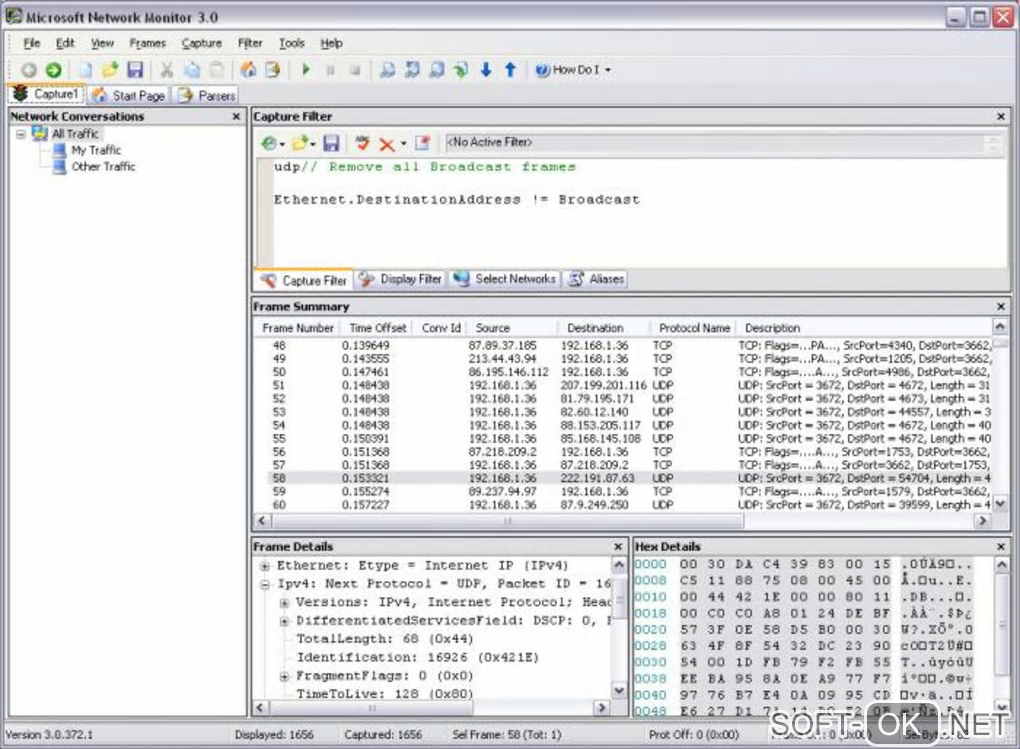This screenshot has width=1020, height=749.
Task: Select My Traffic in Network Conversations
Action: [x=96, y=150]
